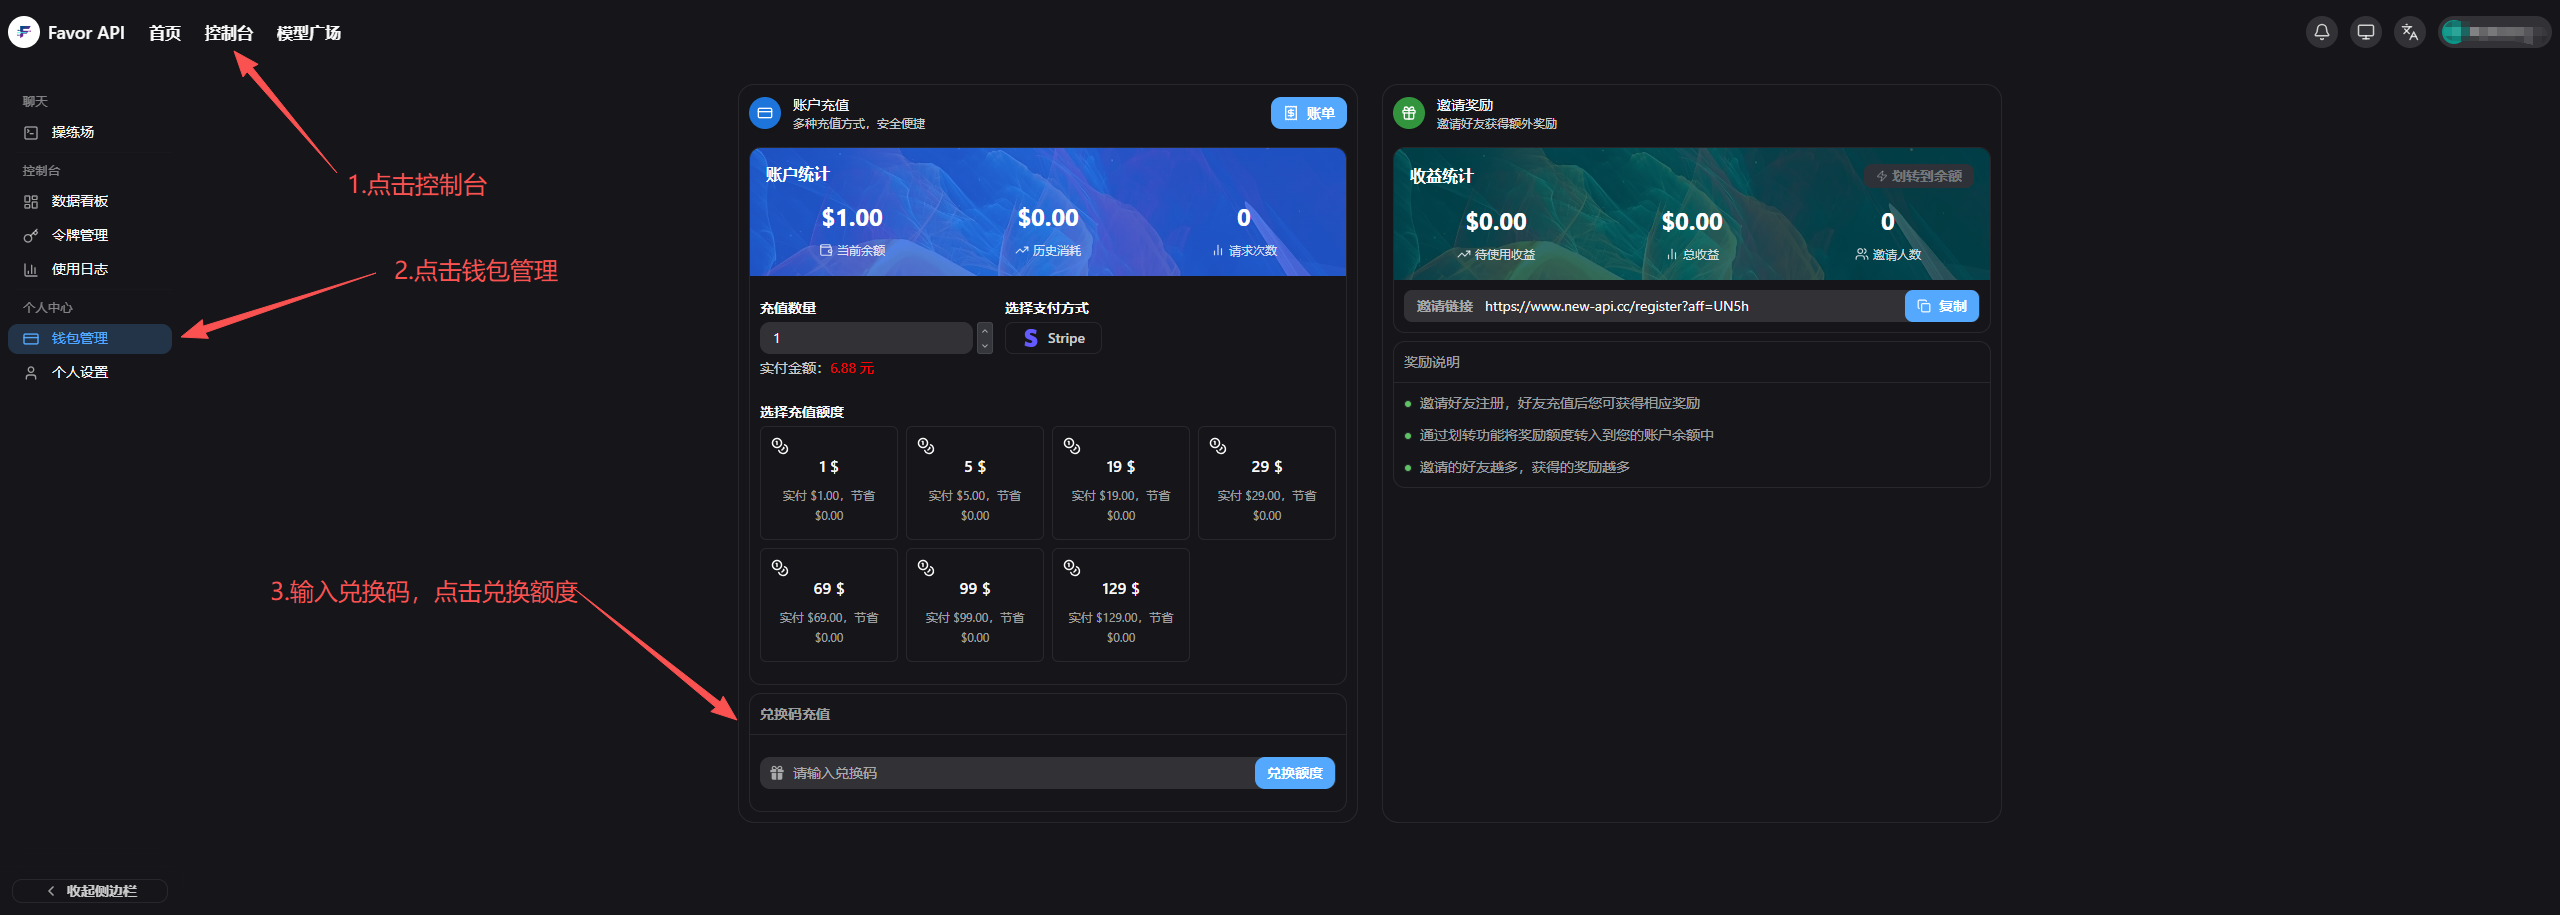Image resolution: width=2560 pixels, height=915 pixels.
Task: Select the 19 $ recharge card
Action: [1121, 483]
